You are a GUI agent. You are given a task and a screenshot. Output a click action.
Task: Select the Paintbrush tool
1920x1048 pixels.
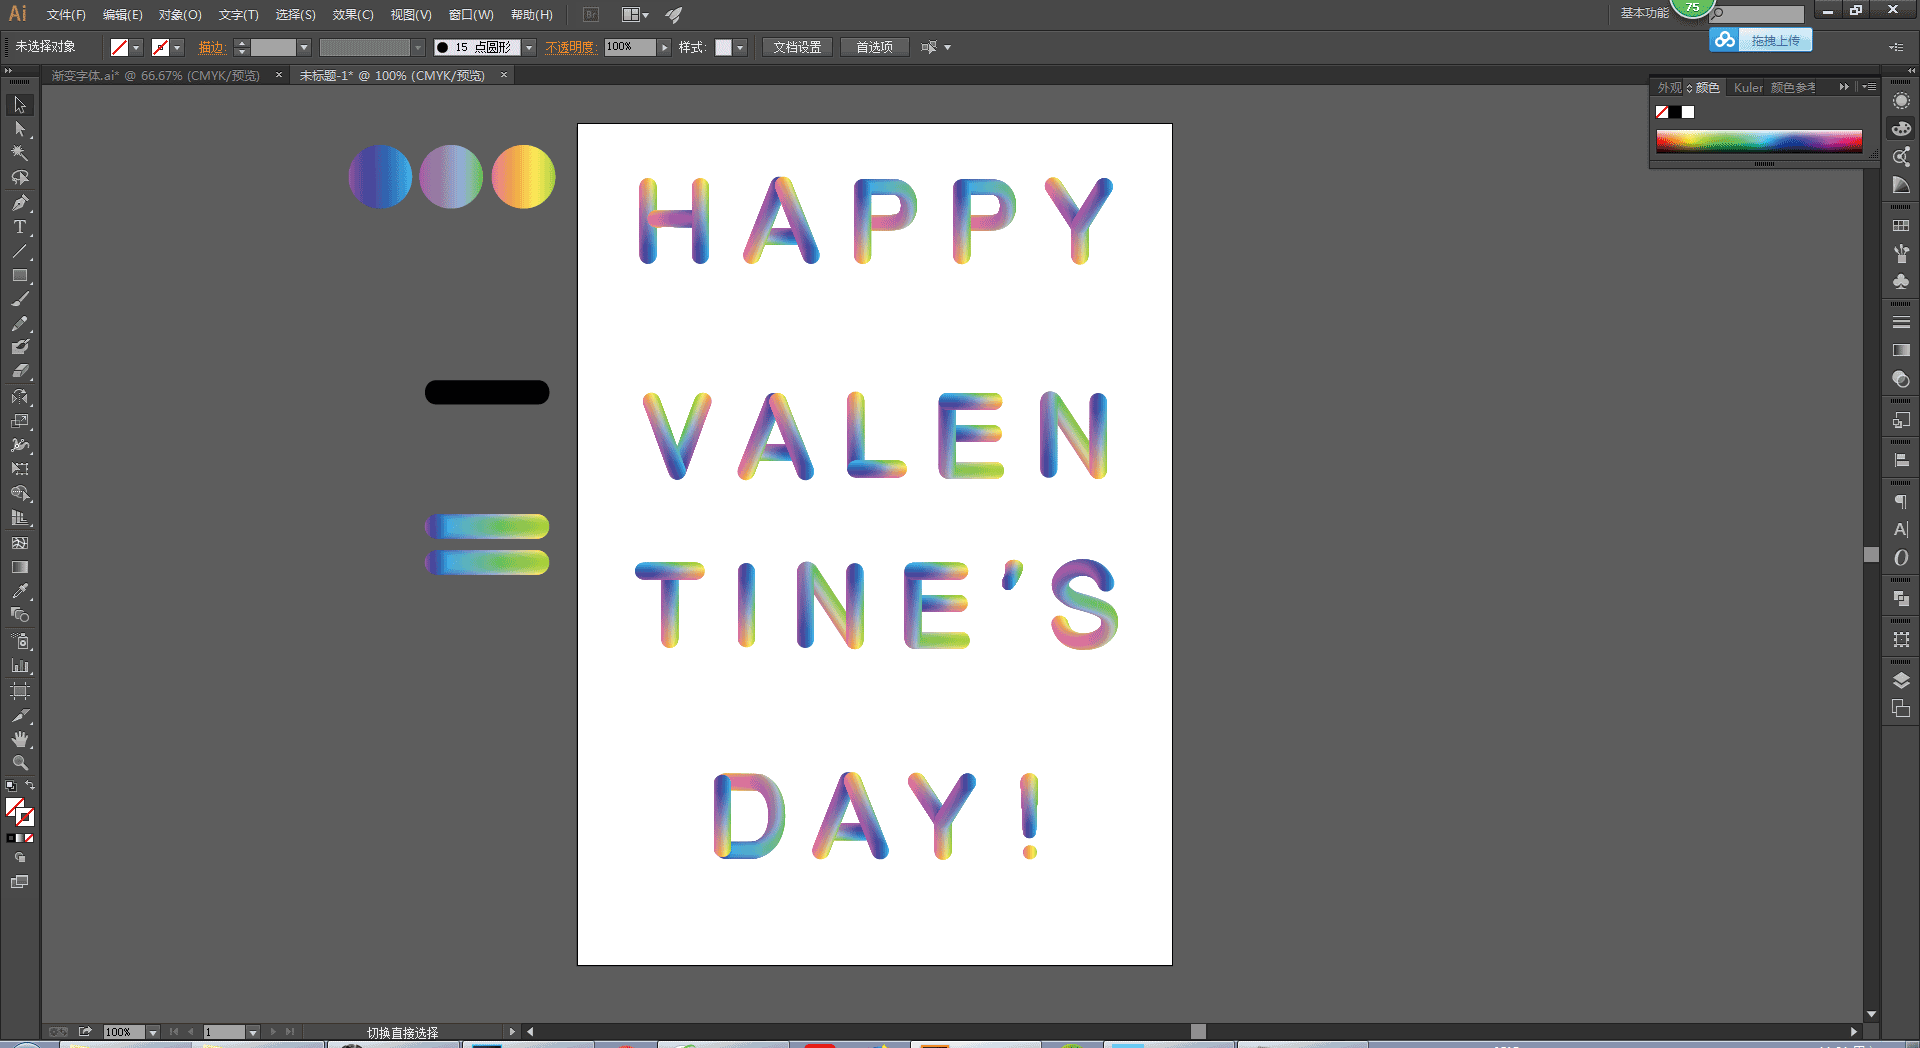[x=20, y=299]
